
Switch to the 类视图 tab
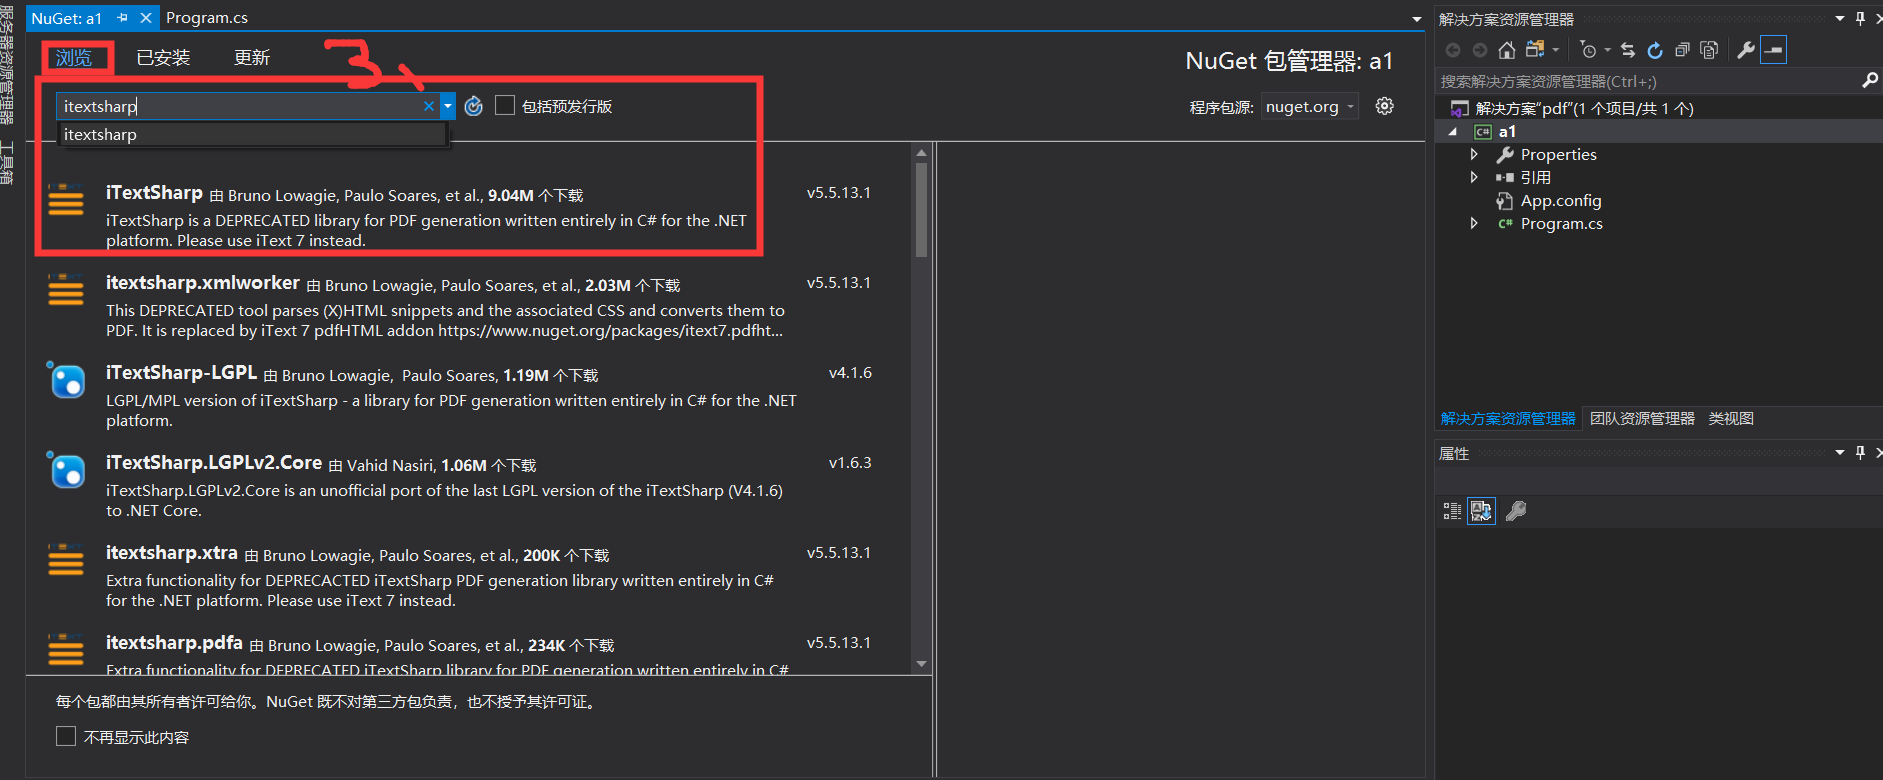pos(1731,418)
